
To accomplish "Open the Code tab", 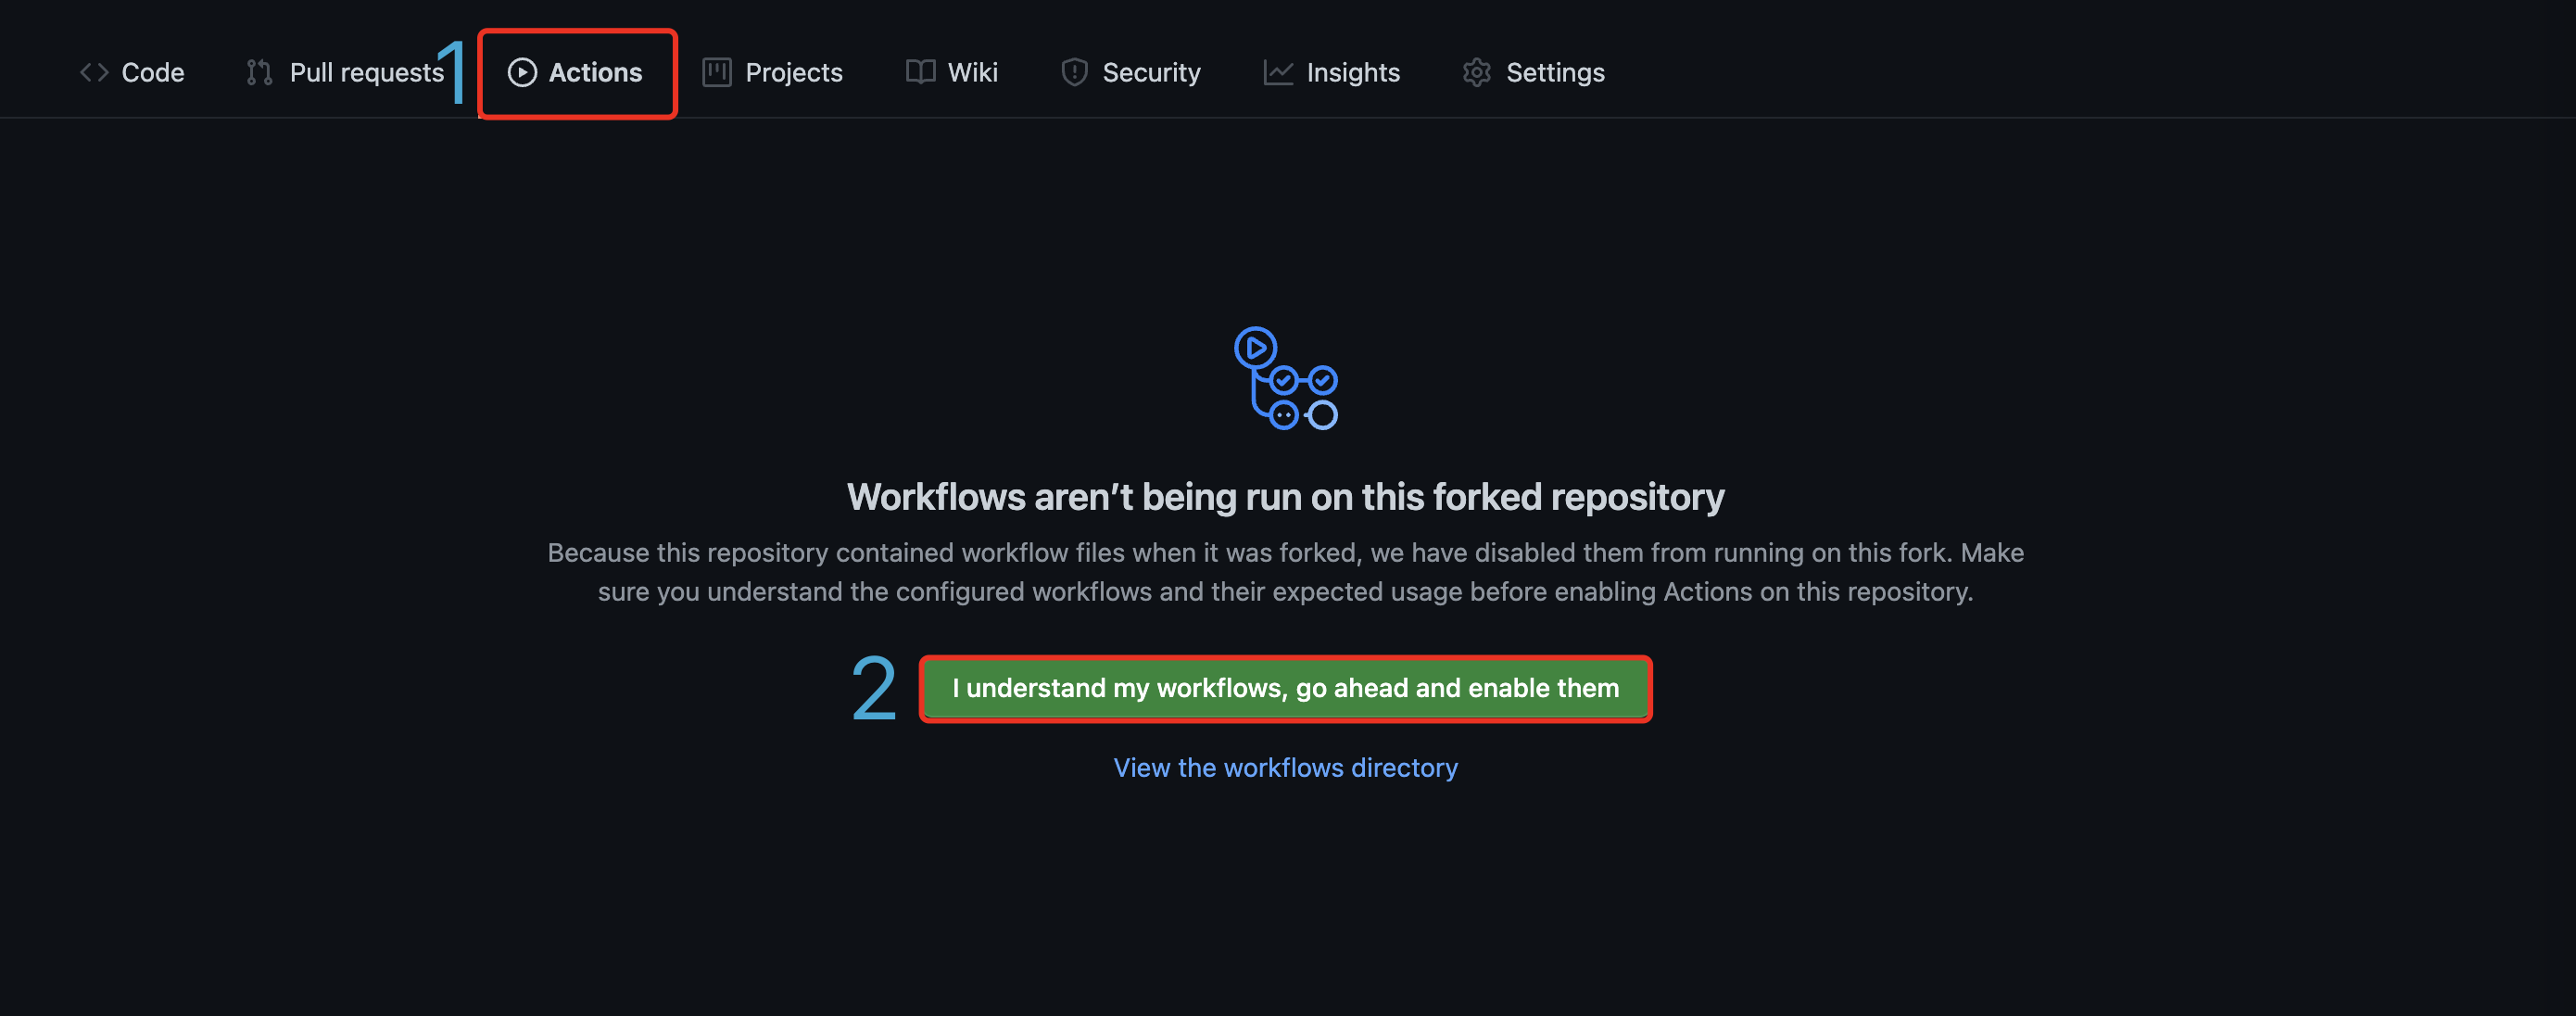I will click(152, 72).
